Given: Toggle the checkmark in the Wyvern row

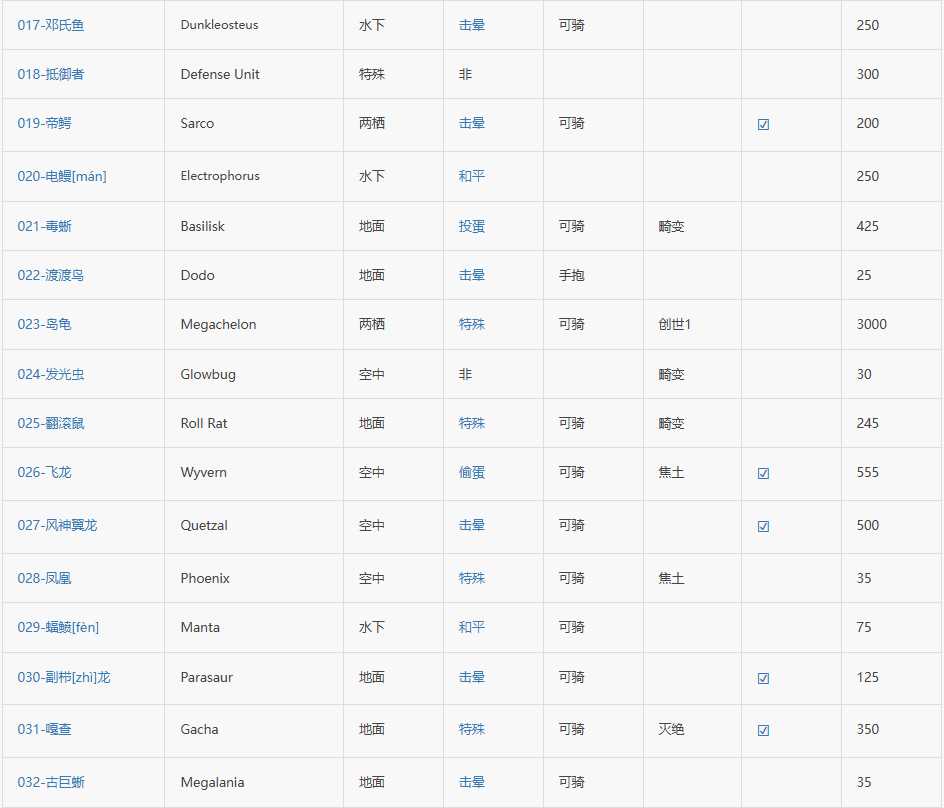Looking at the screenshot, I should pos(763,473).
